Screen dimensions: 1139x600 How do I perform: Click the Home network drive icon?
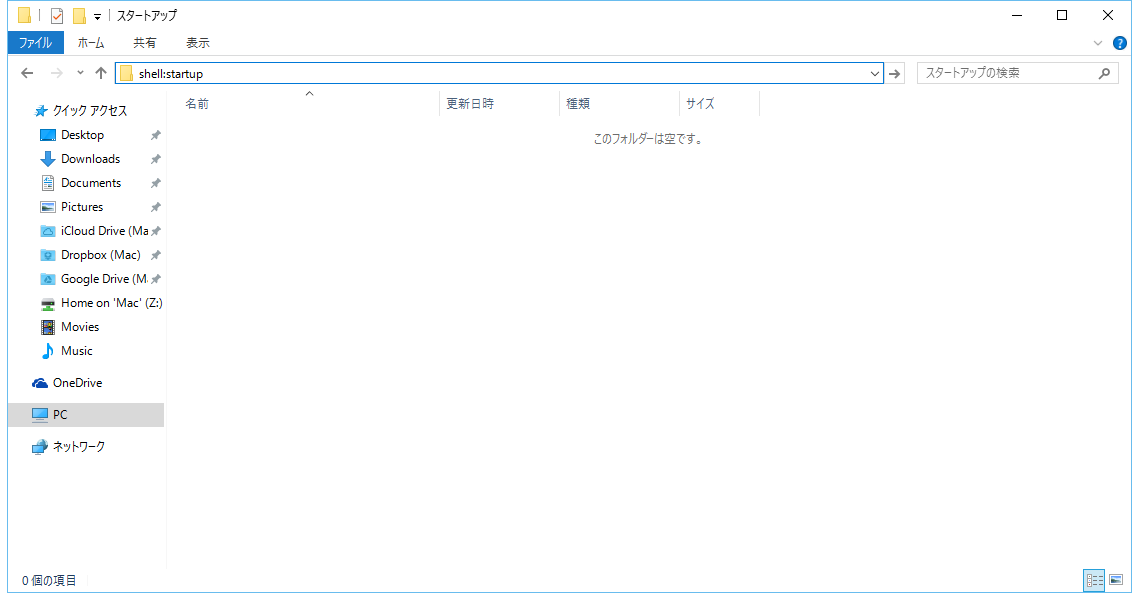point(48,304)
